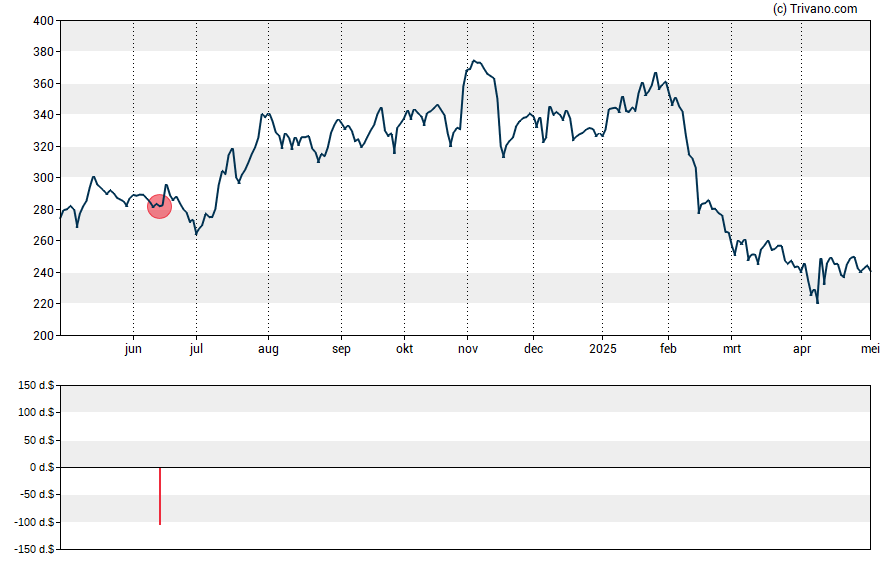The height and width of the screenshot is (565, 888).
Task: Click the 'jun' month label on the x-axis
Action: coord(133,349)
